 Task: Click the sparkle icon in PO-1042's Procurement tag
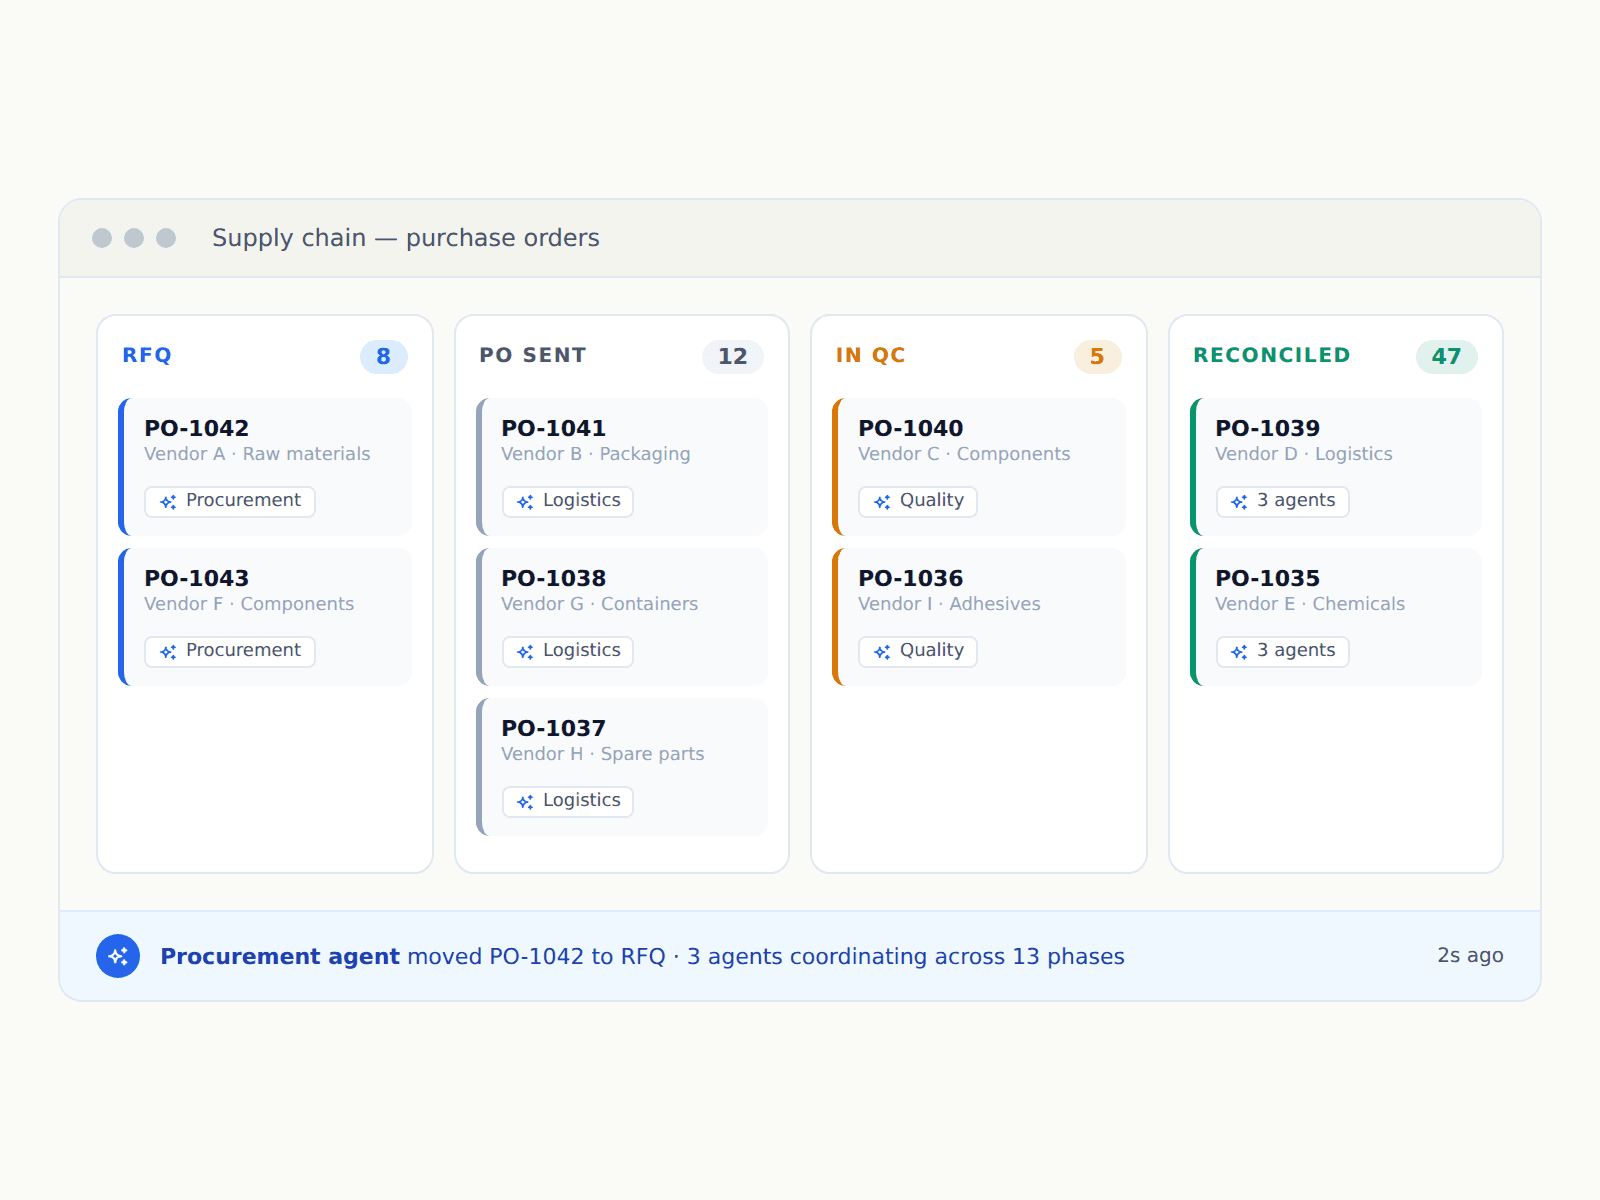tap(168, 502)
